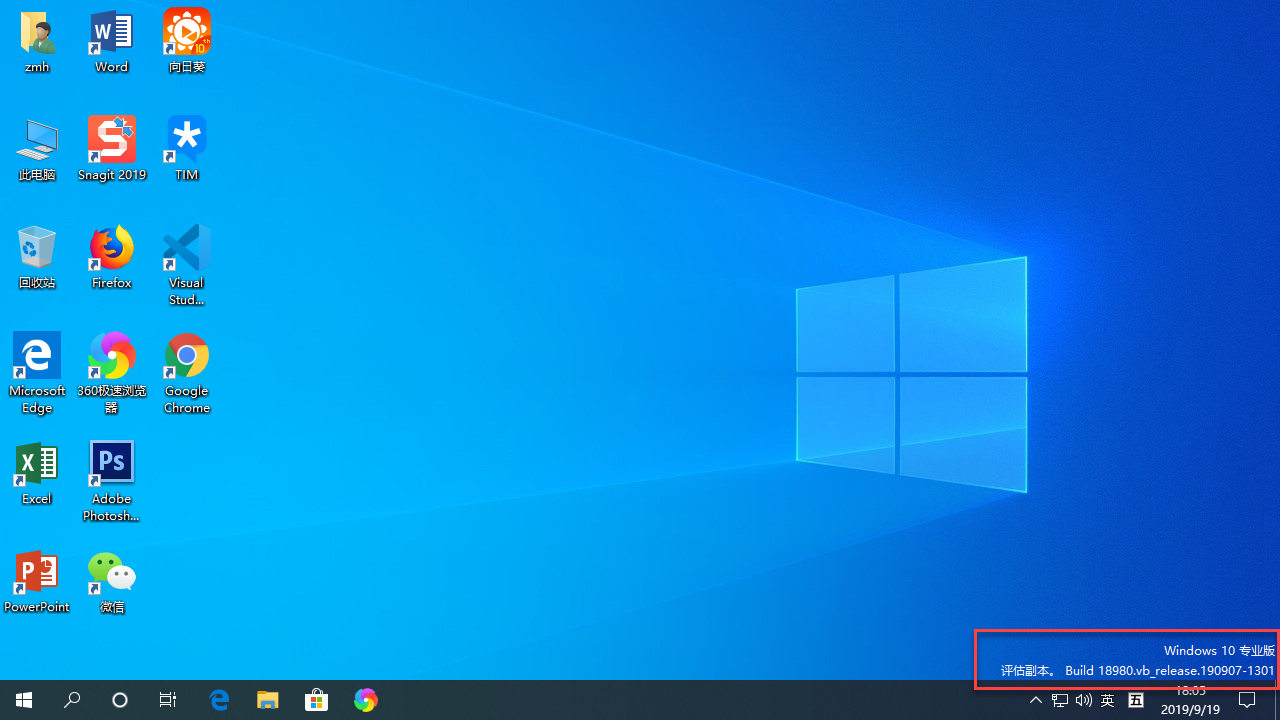
Task: Click Show Desktop strip on taskbar
Action: 1277,700
